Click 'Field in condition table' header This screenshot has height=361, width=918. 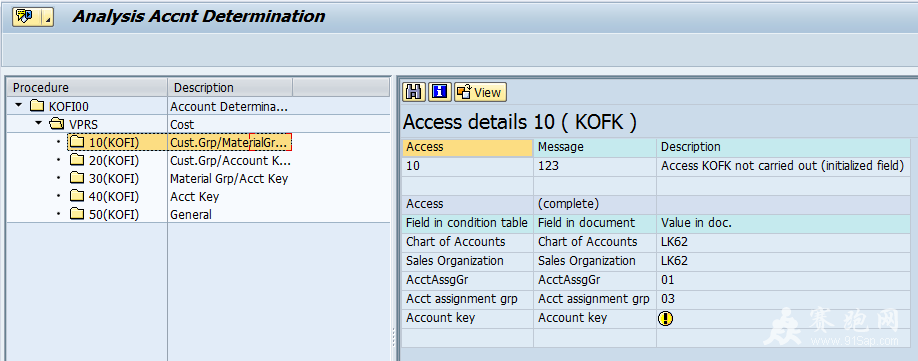click(468, 223)
